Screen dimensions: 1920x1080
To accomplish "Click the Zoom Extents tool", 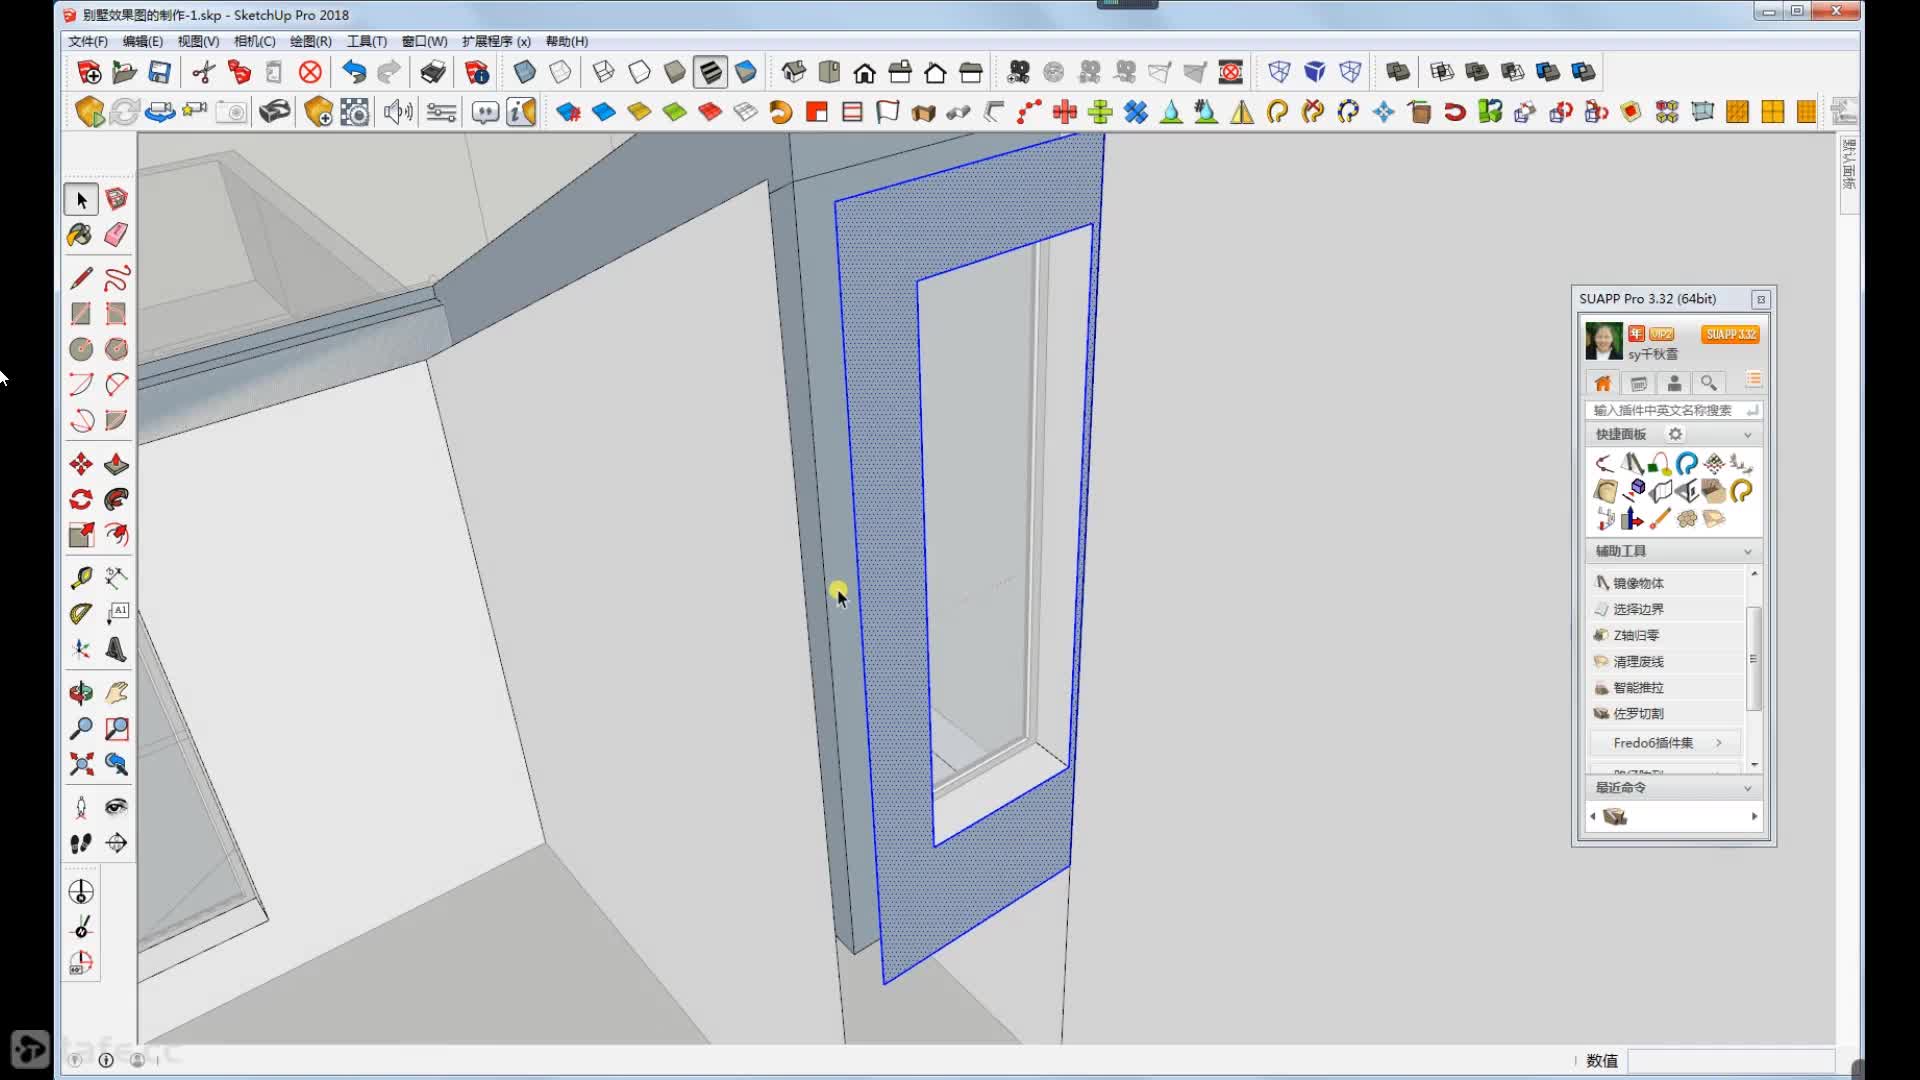I will (81, 764).
